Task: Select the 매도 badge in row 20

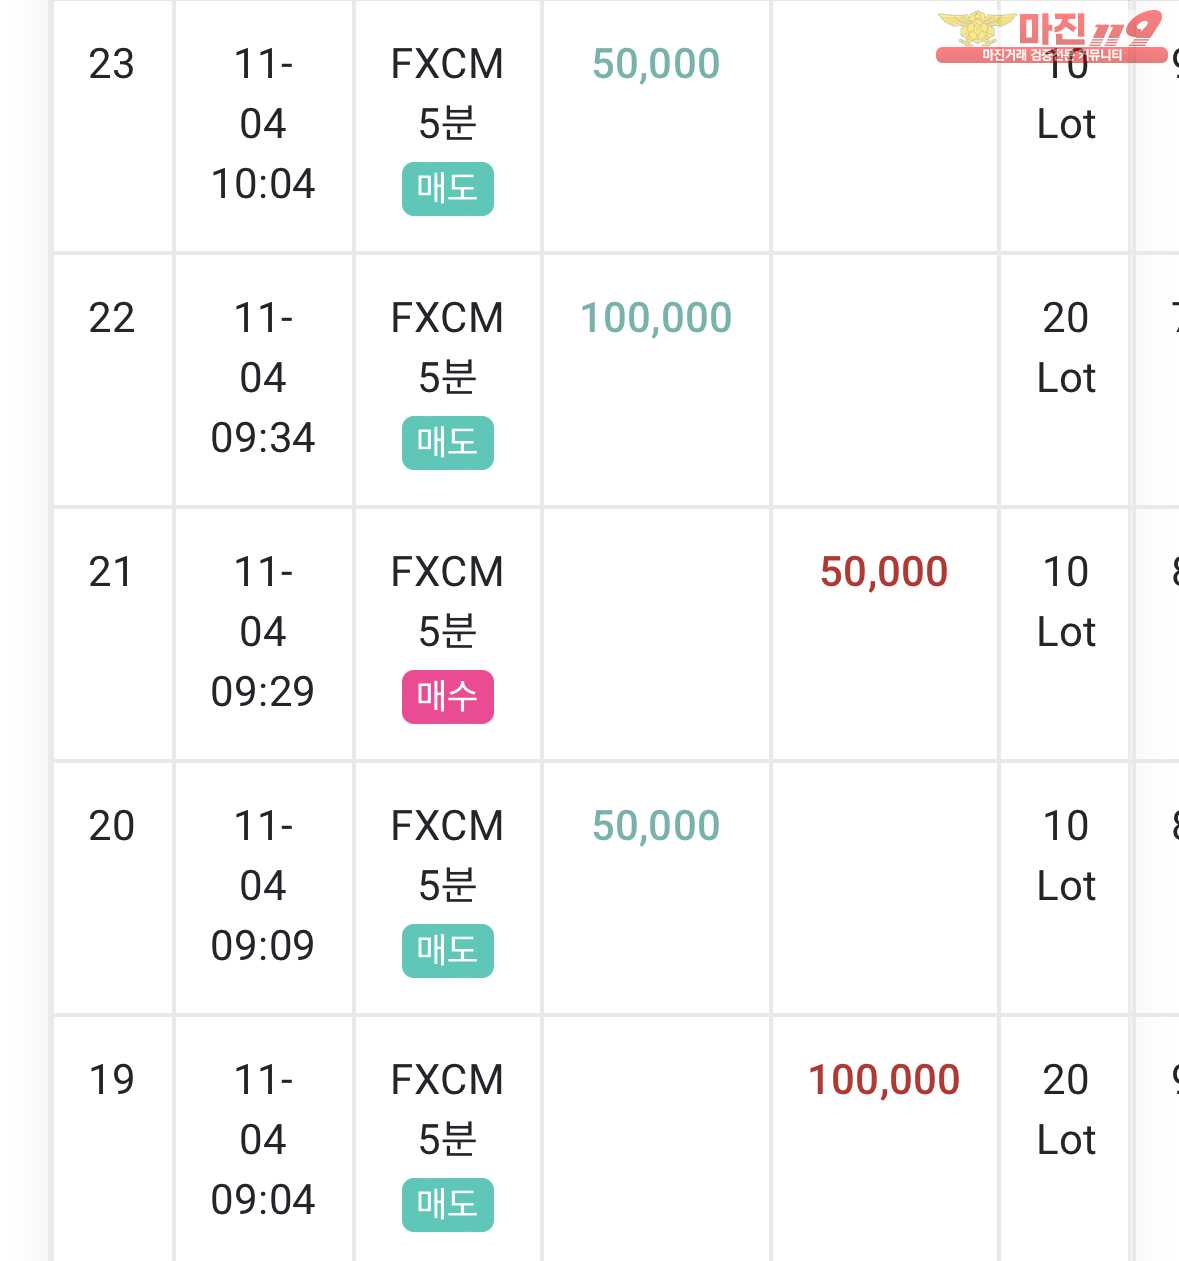Action: pyautogui.click(x=448, y=950)
